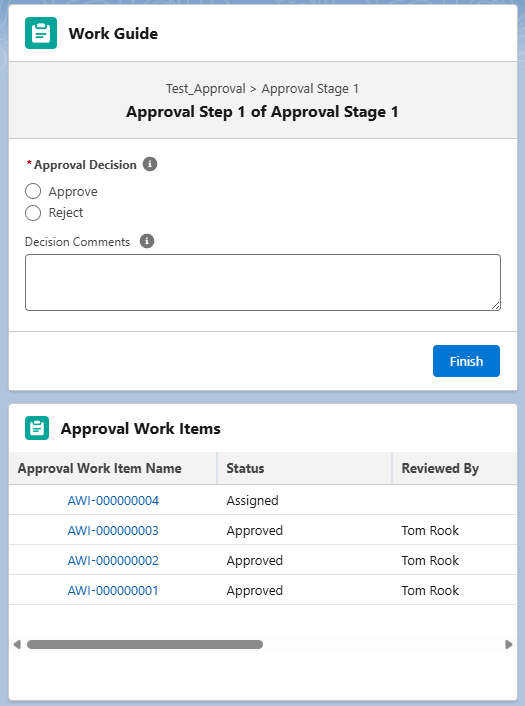Screen dimensions: 525x706
Task: Select the Approve radio button
Action: tap(33, 191)
